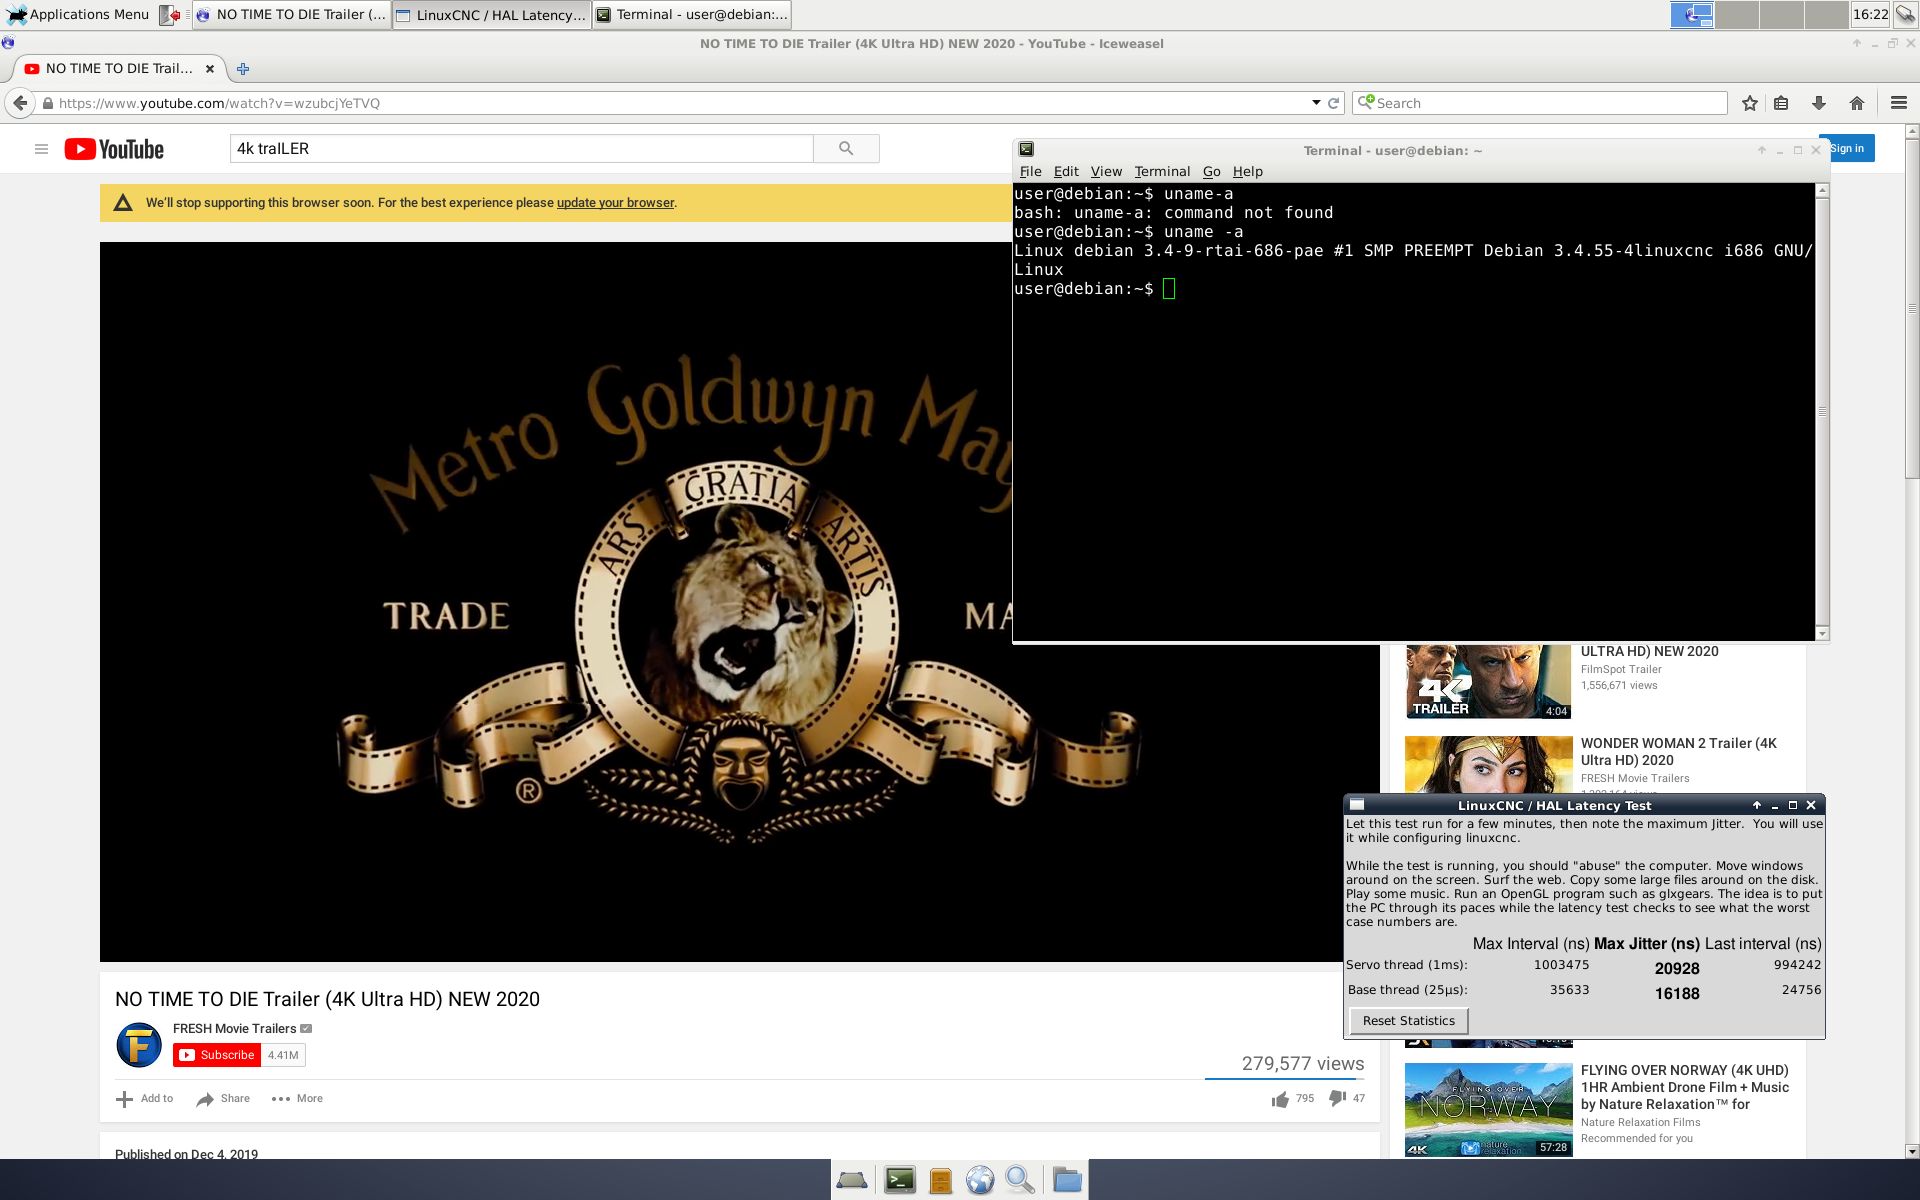Select the first workspace in the pager
Viewport: 1920px width, 1200px height.
(1692, 14)
